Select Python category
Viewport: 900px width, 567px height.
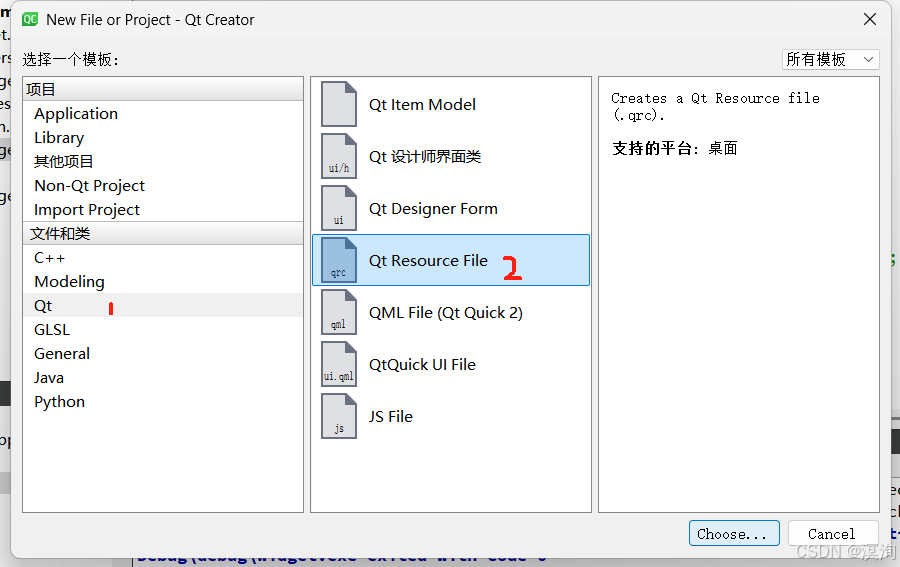pyautogui.click(x=163, y=402)
